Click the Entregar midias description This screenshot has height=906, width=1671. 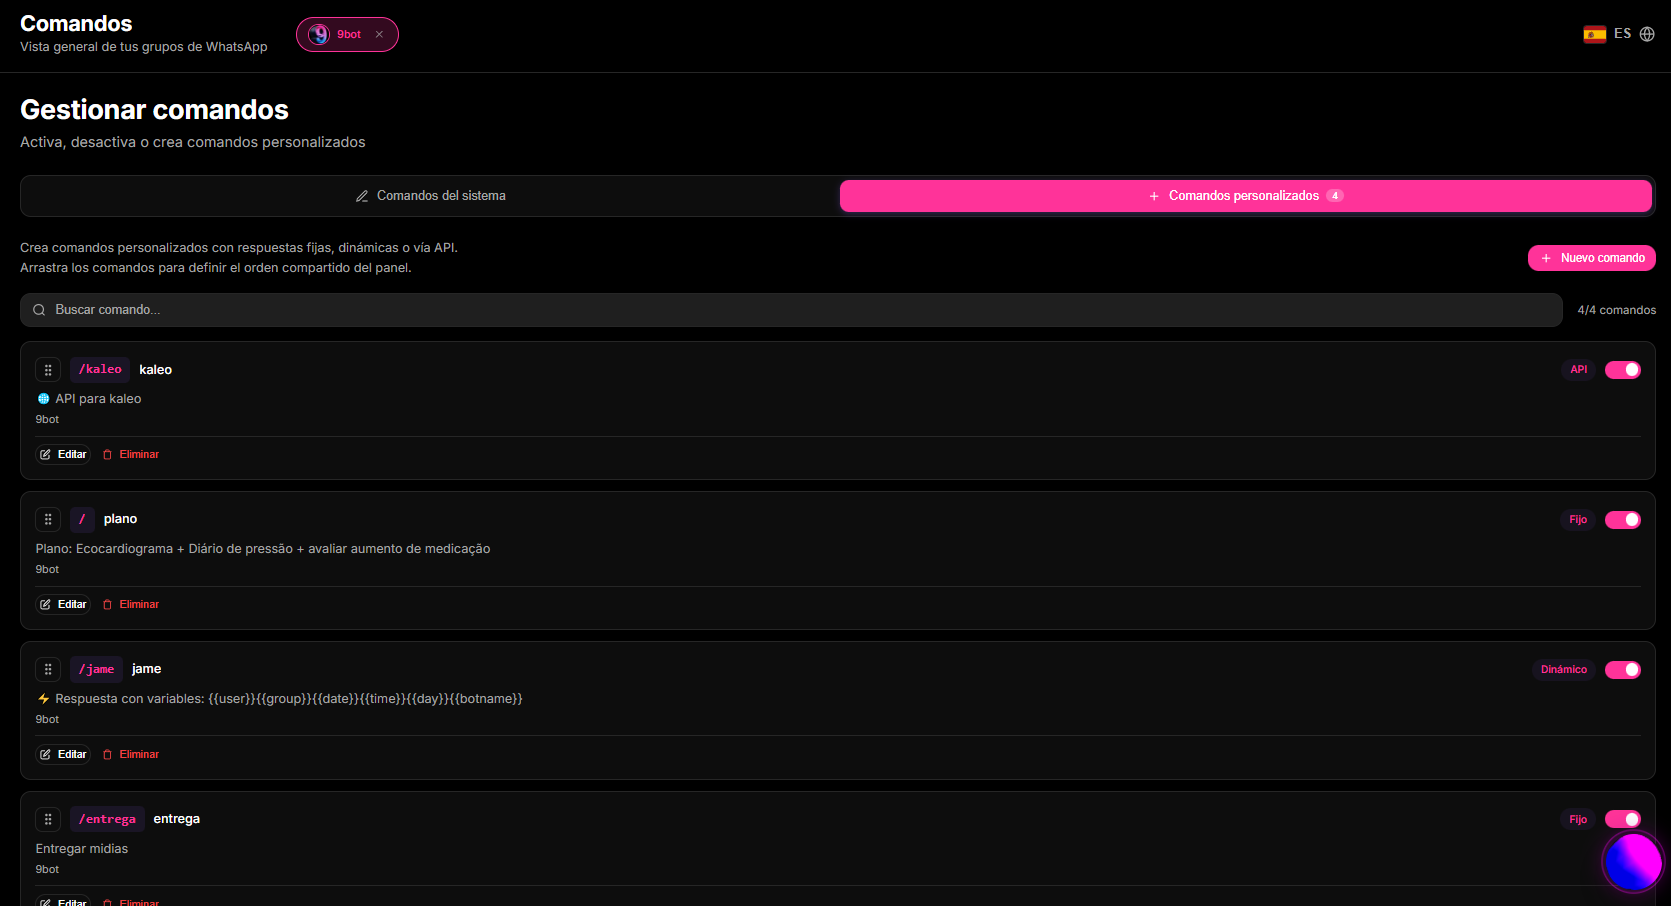click(82, 849)
